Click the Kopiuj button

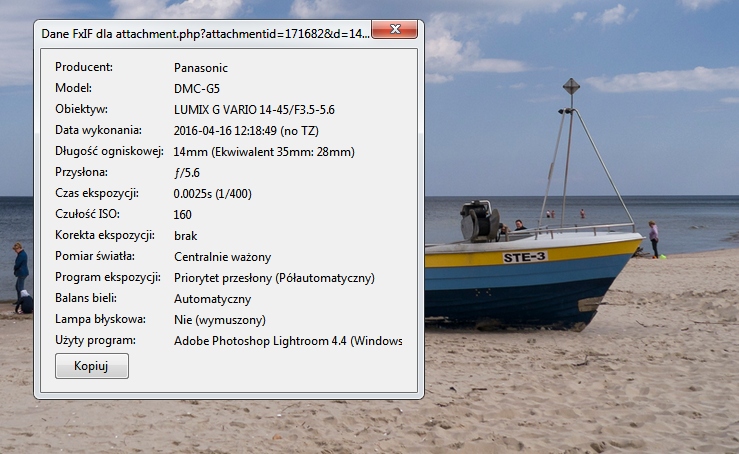click(x=92, y=367)
